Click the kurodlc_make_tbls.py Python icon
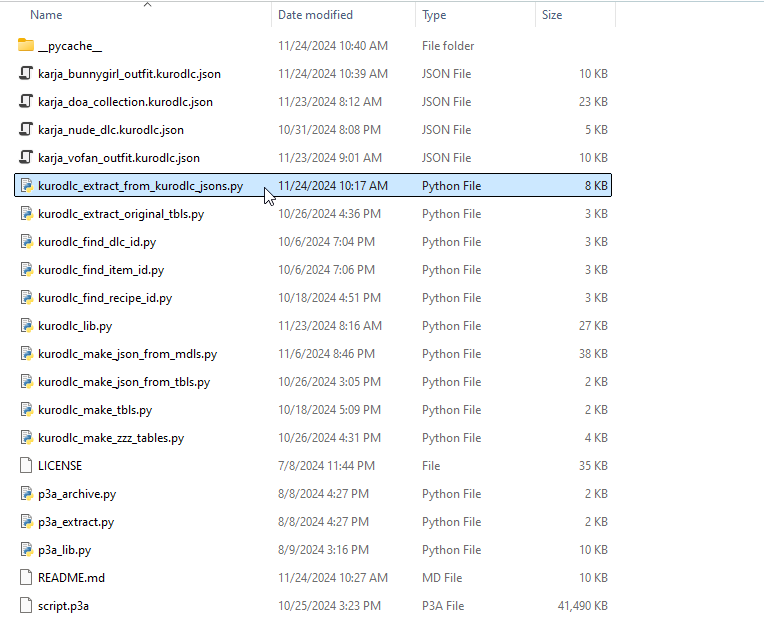This screenshot has height=619, width=764. tap(26, 410)
